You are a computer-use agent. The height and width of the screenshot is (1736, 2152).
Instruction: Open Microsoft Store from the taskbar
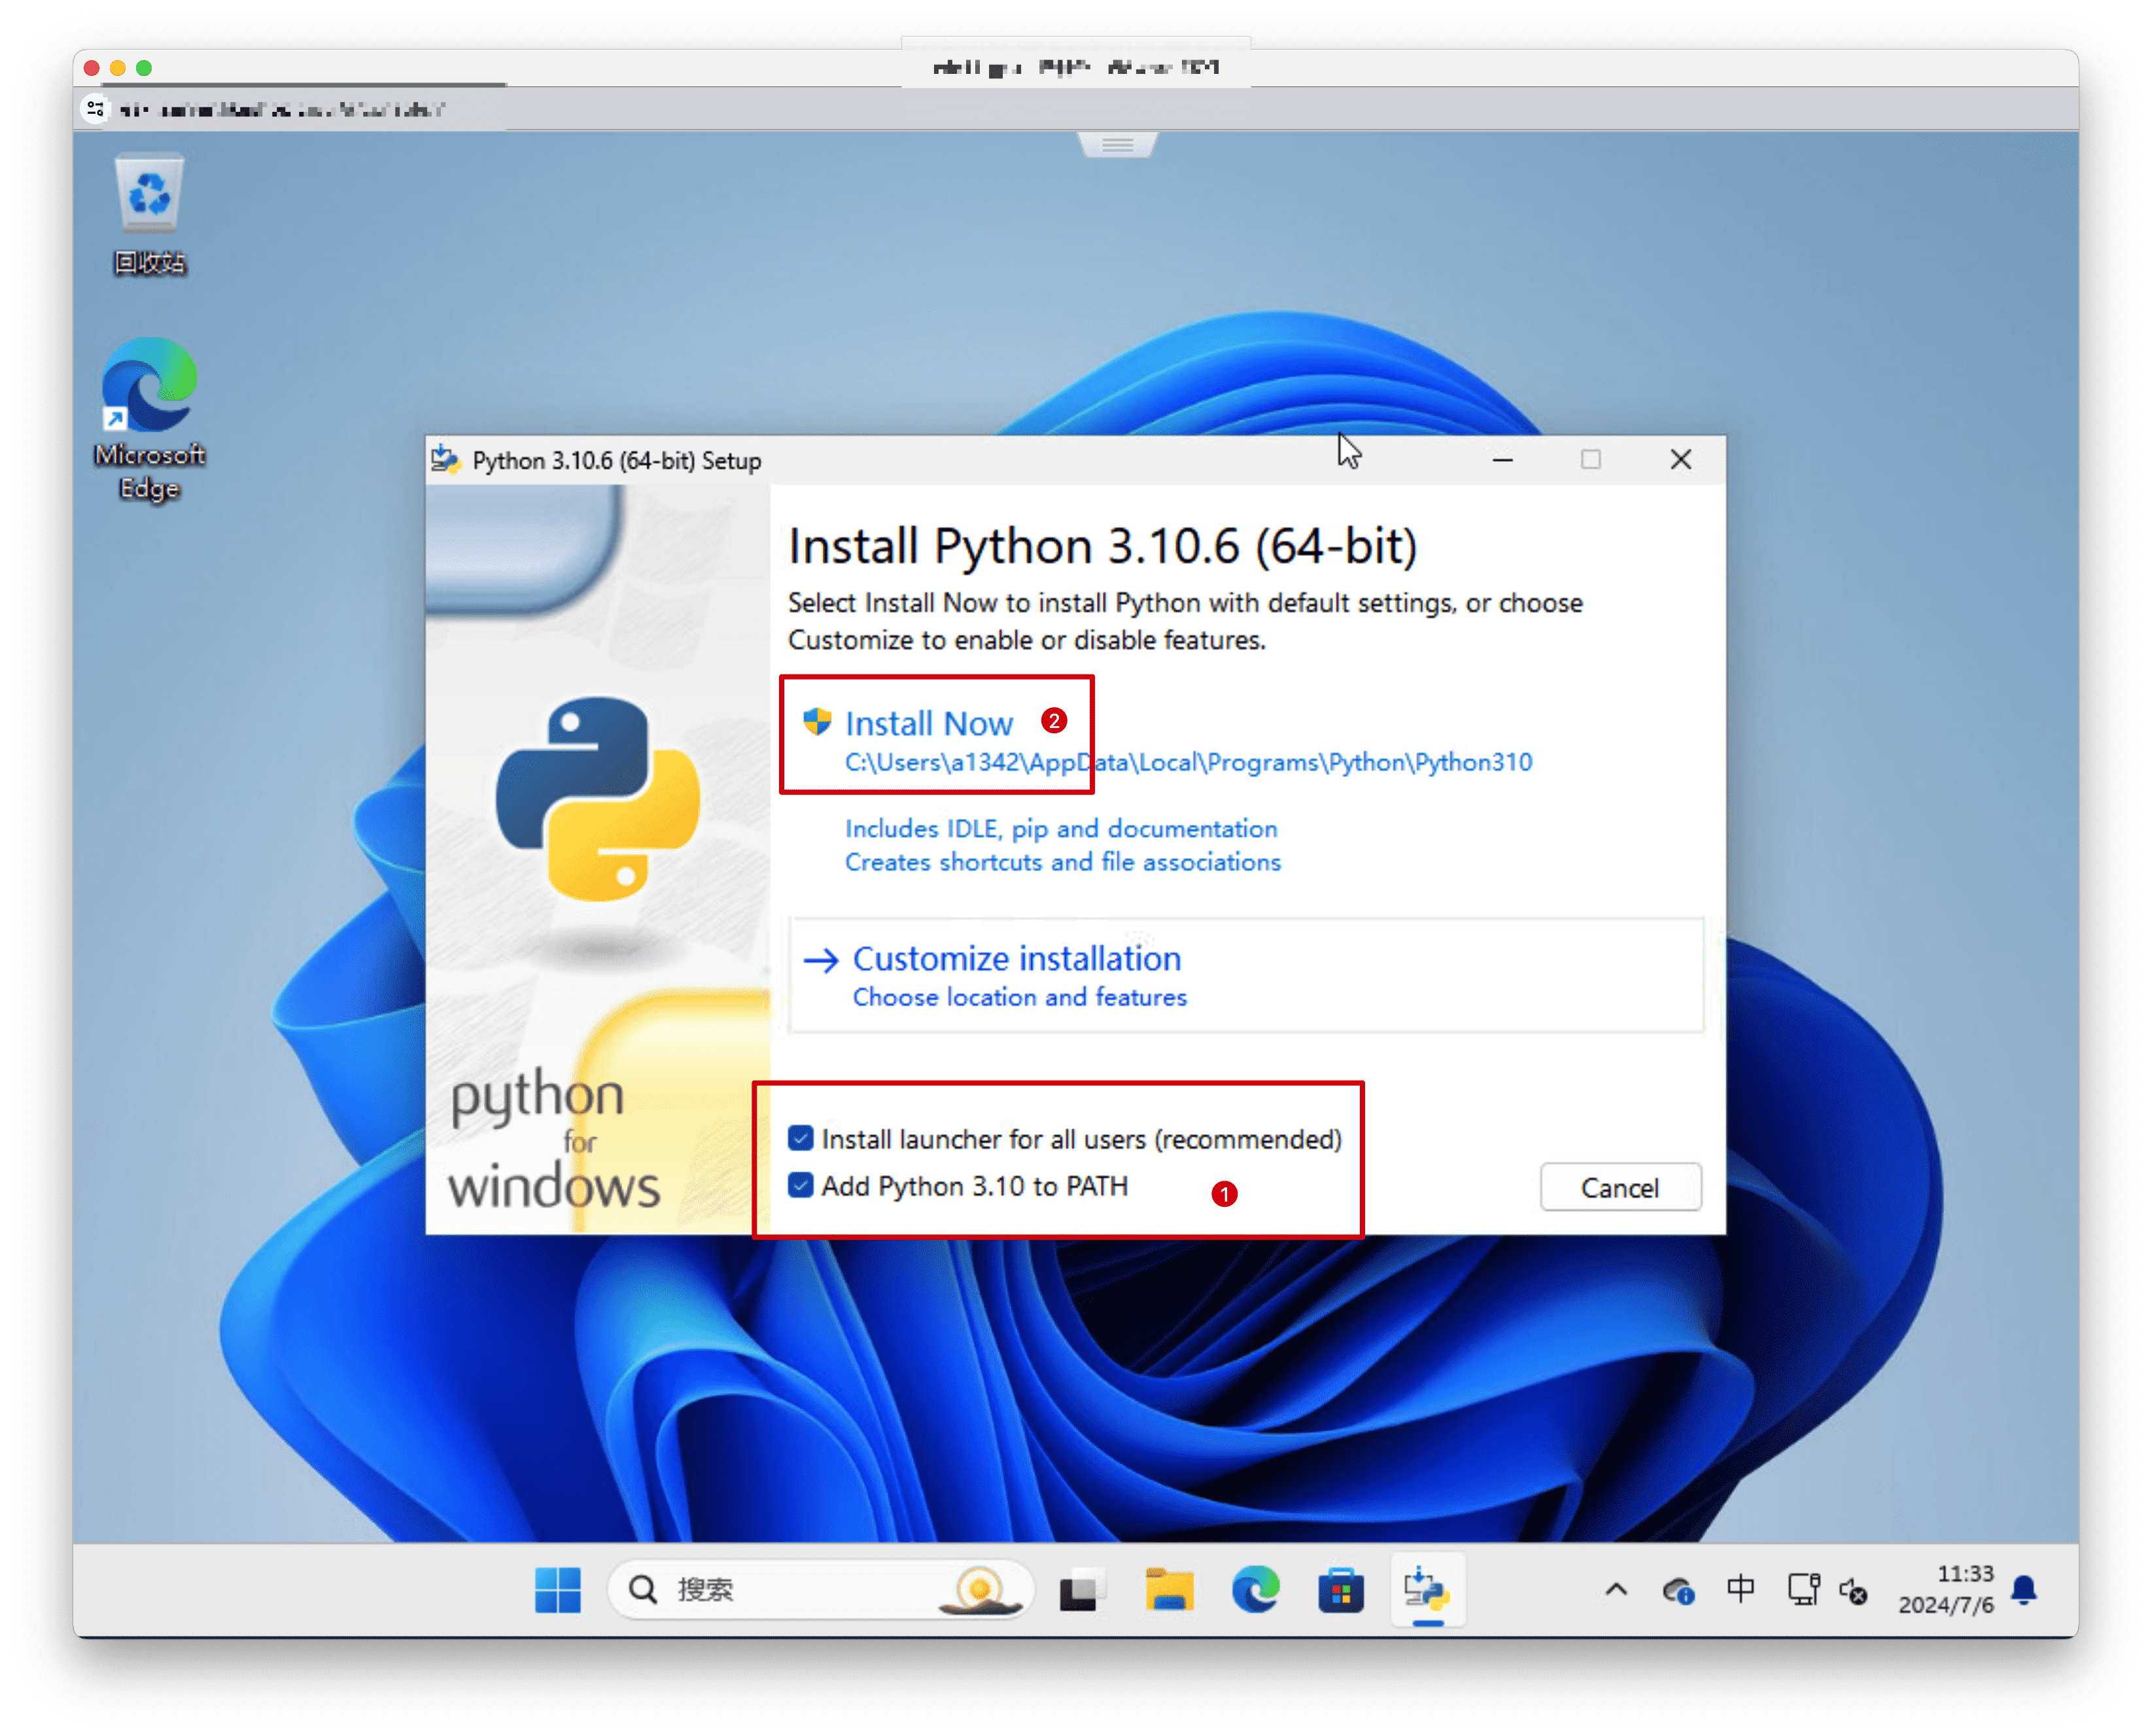point(1341,1590)
